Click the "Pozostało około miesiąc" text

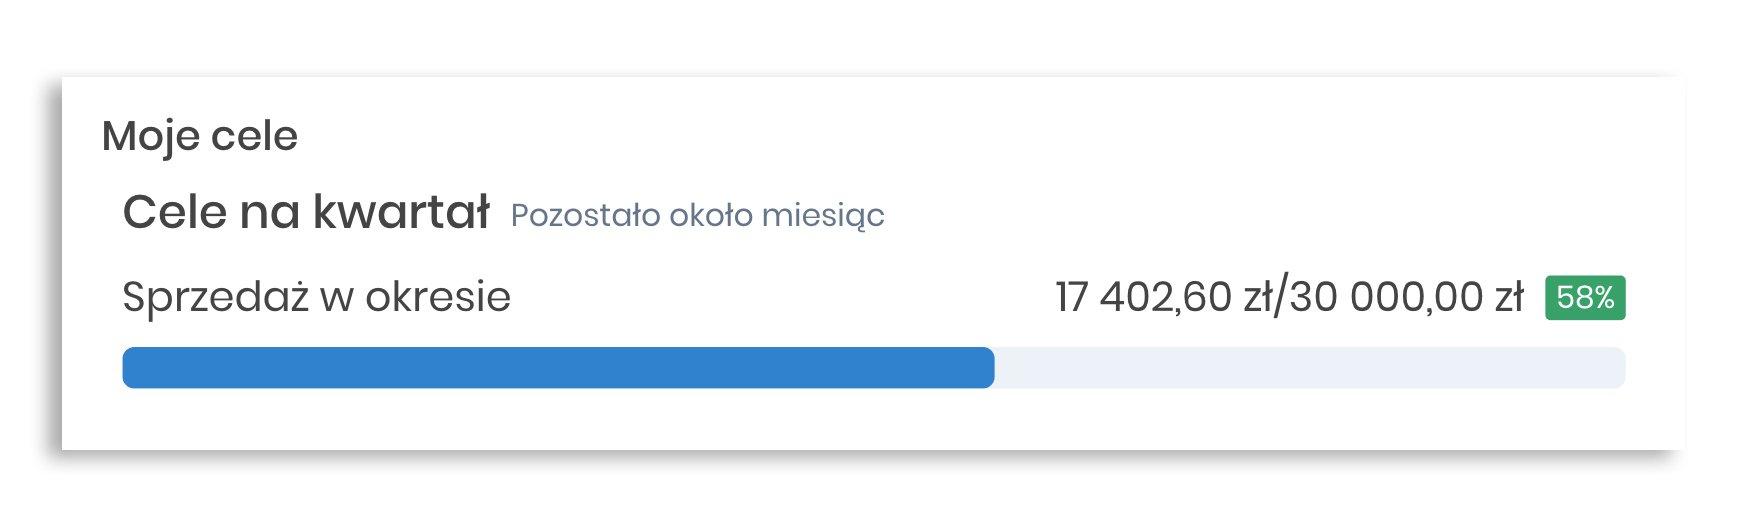(x=697, y=216)
